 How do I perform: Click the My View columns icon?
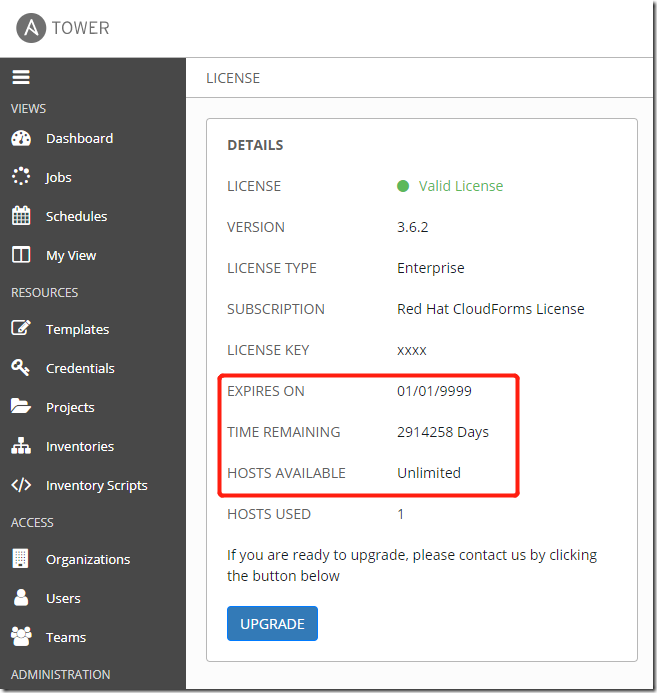[x=21, y=255]
